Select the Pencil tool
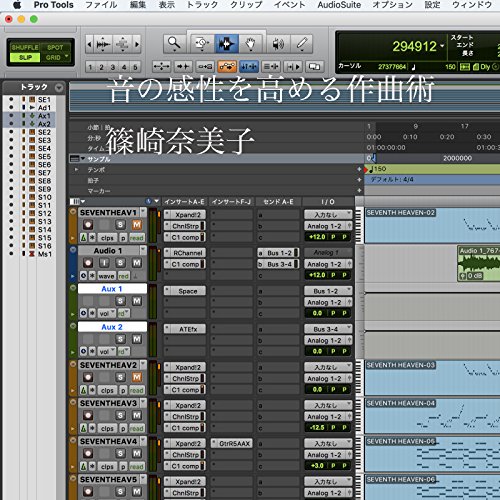The height and width of the screenshot is (500, 500). click(302, 43)
